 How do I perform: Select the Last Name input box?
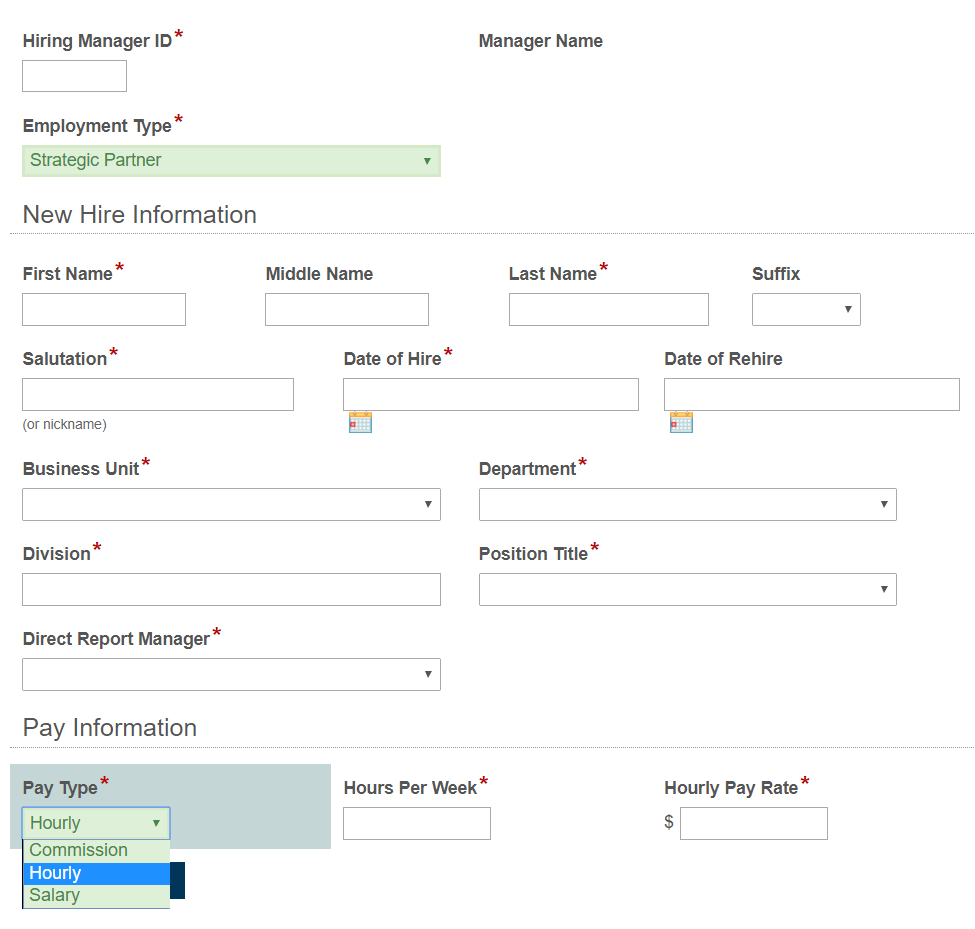pyautogui.click(x=608, y=310)
